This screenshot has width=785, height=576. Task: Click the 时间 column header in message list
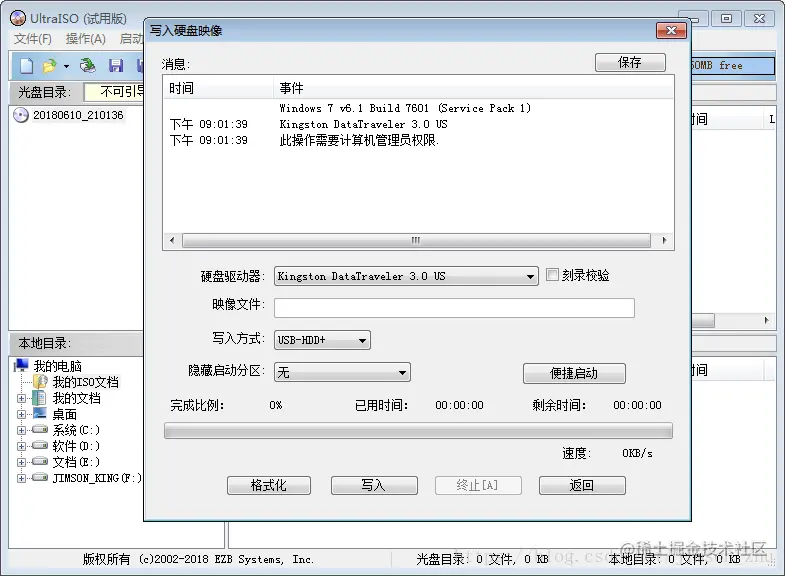[x=218, y=88]
